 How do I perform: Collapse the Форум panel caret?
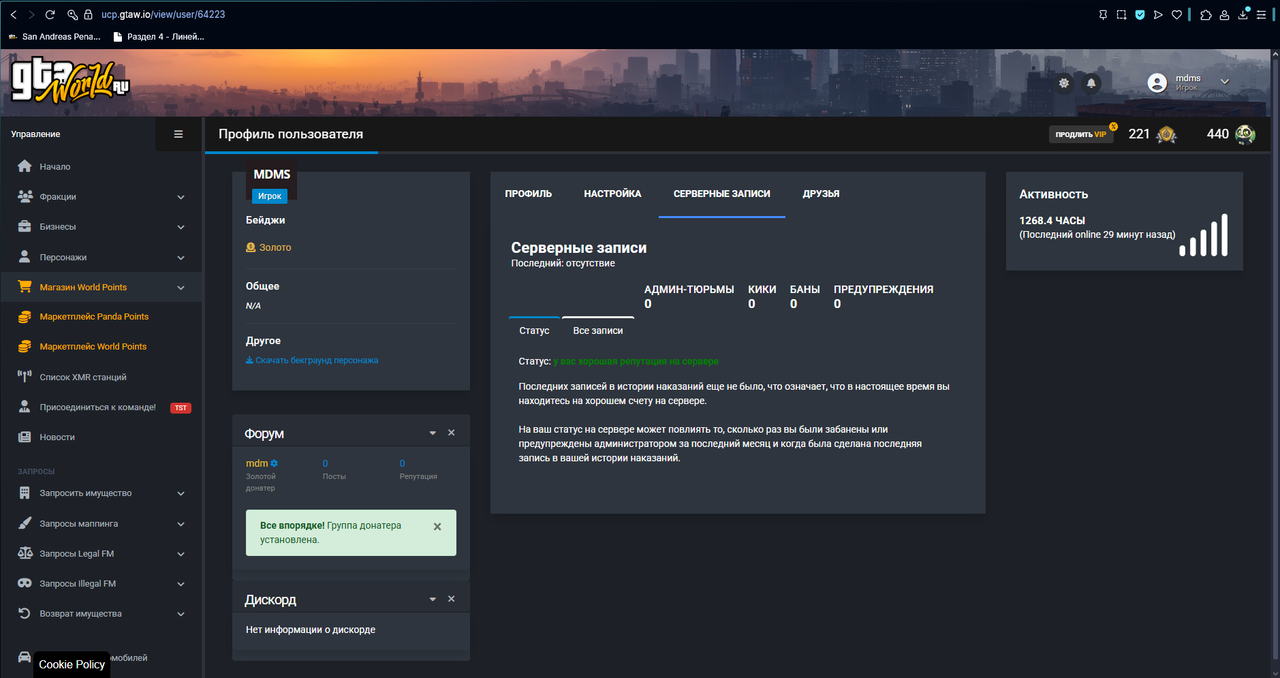[x=433, y=433]
